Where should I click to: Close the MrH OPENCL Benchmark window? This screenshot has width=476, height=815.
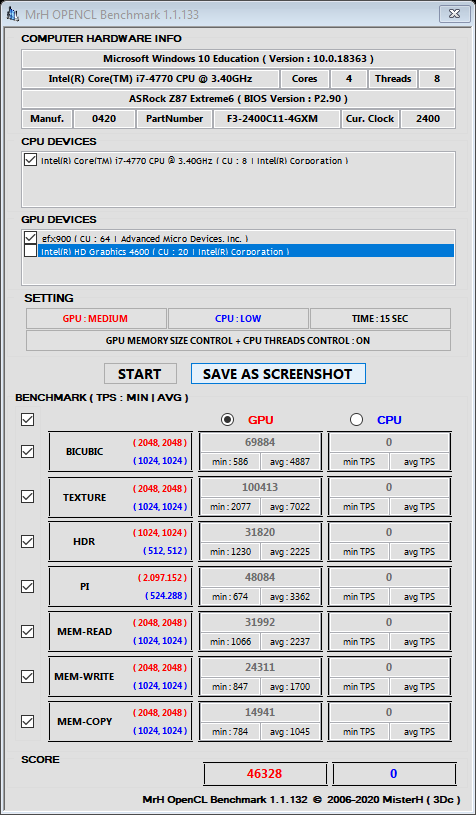point(453,14)
